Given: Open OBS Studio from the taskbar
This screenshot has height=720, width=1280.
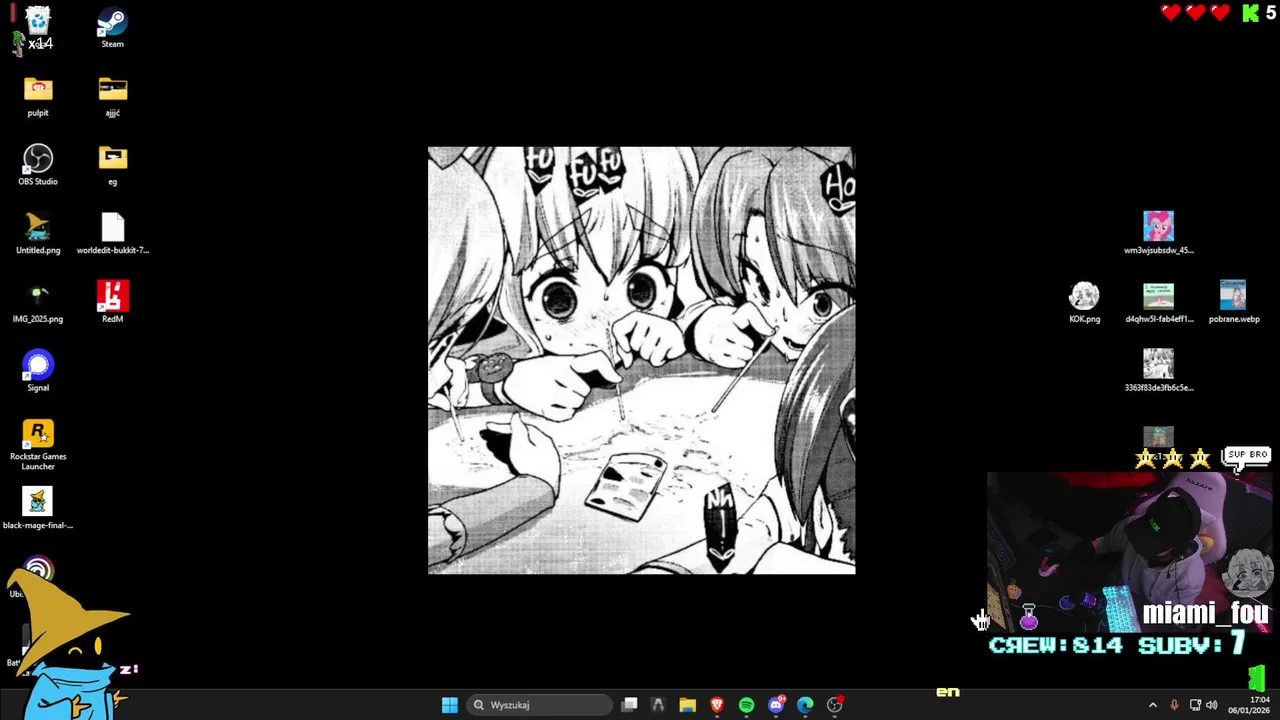Looking at the screenshot, I should pos(835,705).
